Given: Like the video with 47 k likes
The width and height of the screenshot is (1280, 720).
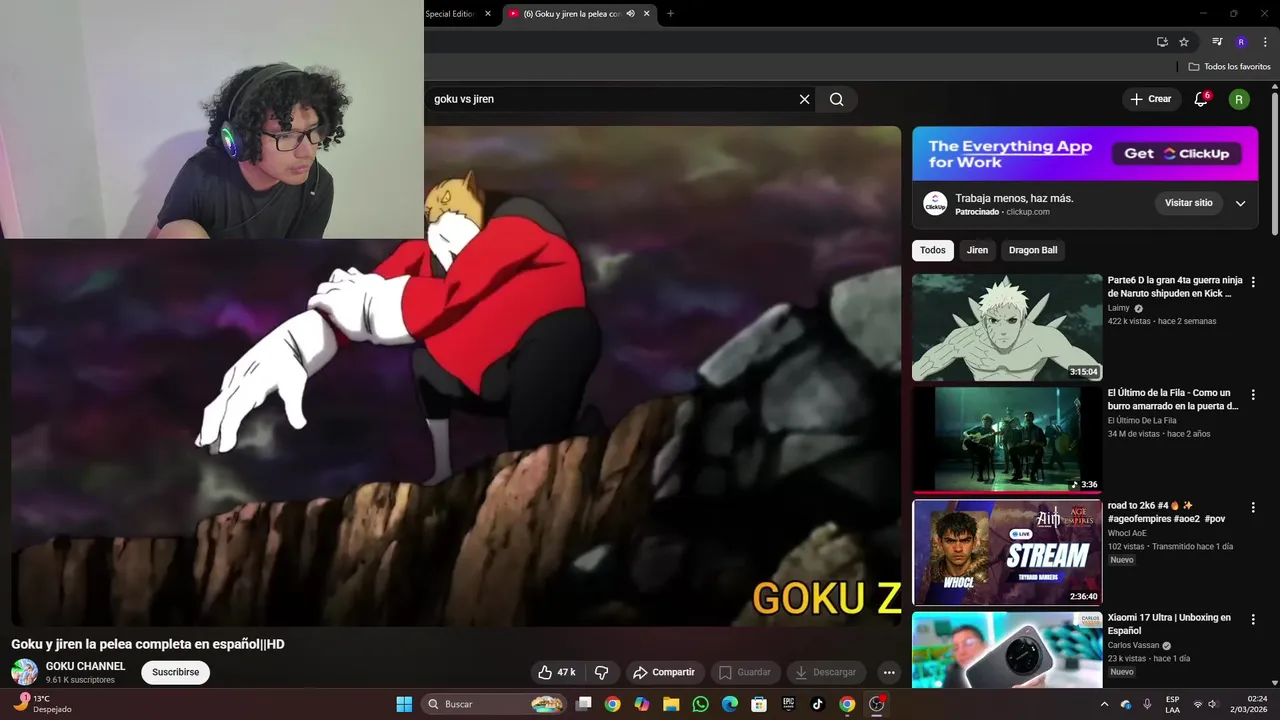Looking at the screenshot, I should [557, 672].
